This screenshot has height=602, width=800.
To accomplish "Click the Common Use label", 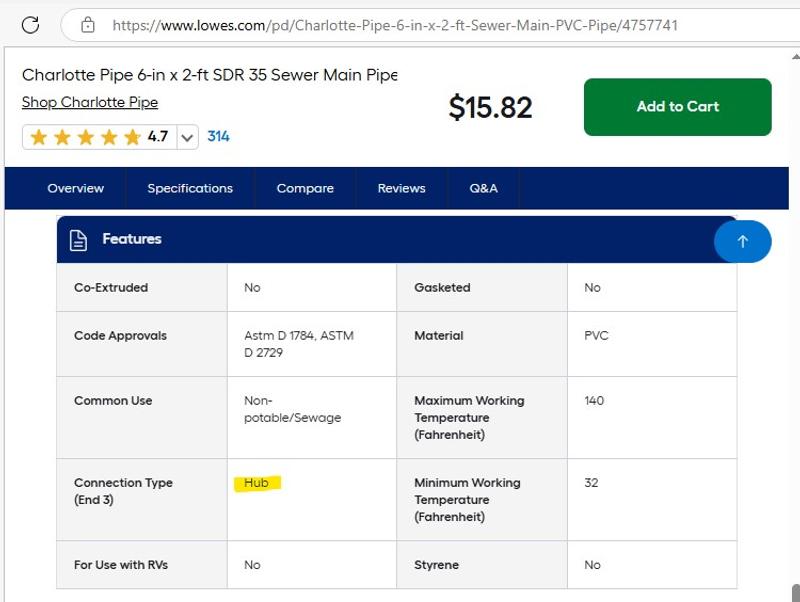I will tap(113, 400).
